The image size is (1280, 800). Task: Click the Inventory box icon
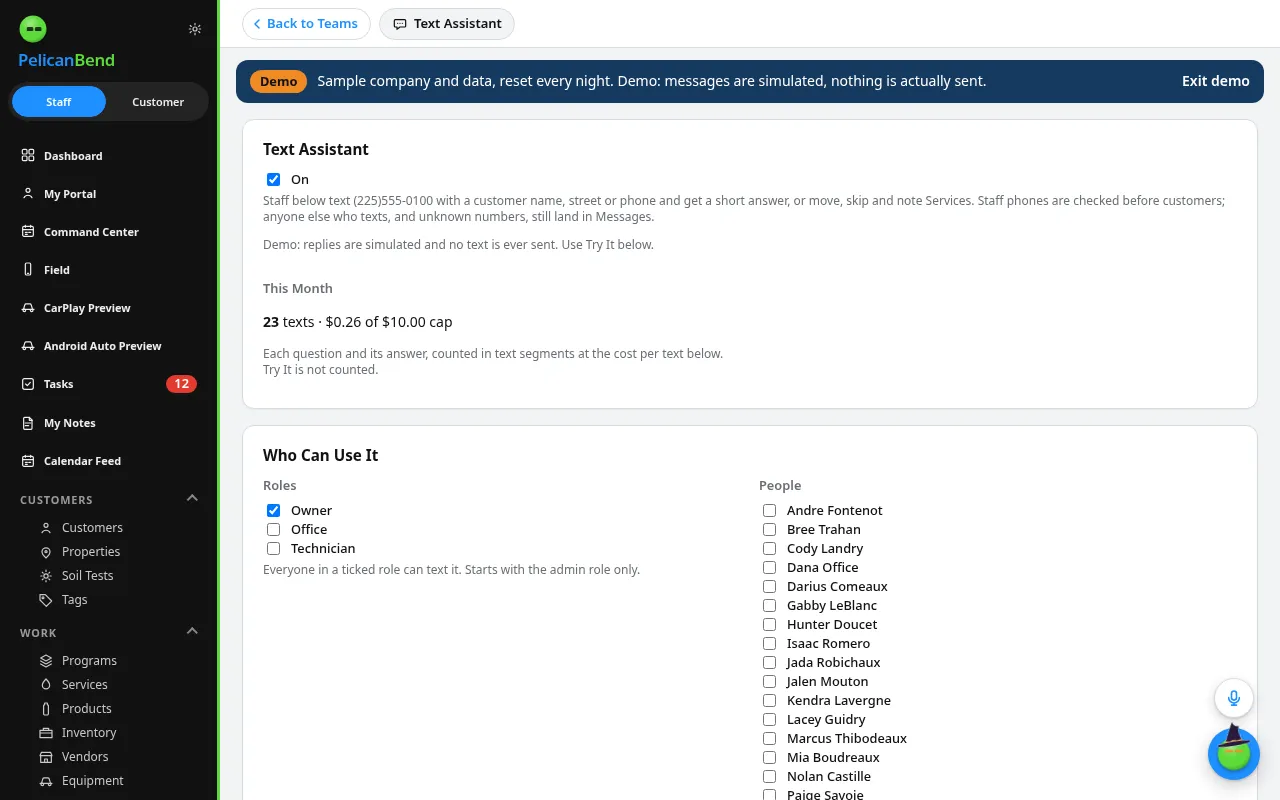(45, 733)
